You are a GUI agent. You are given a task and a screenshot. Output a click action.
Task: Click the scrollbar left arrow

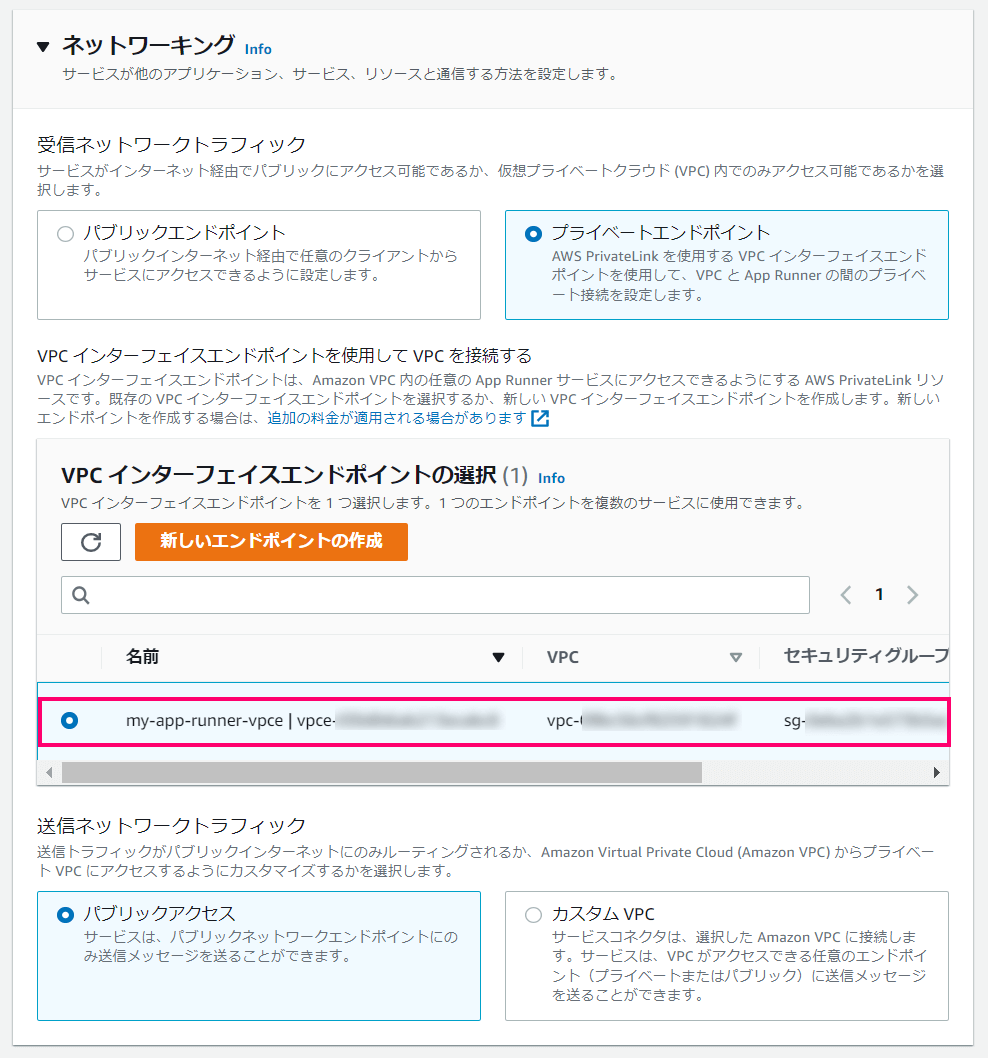(49, 773)
